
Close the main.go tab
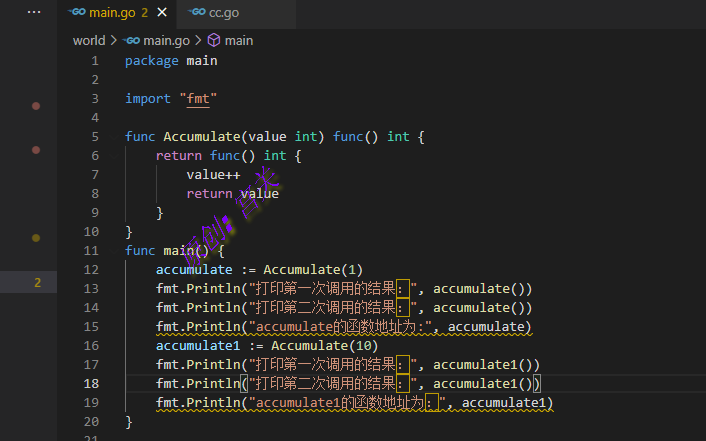(162, 12)
